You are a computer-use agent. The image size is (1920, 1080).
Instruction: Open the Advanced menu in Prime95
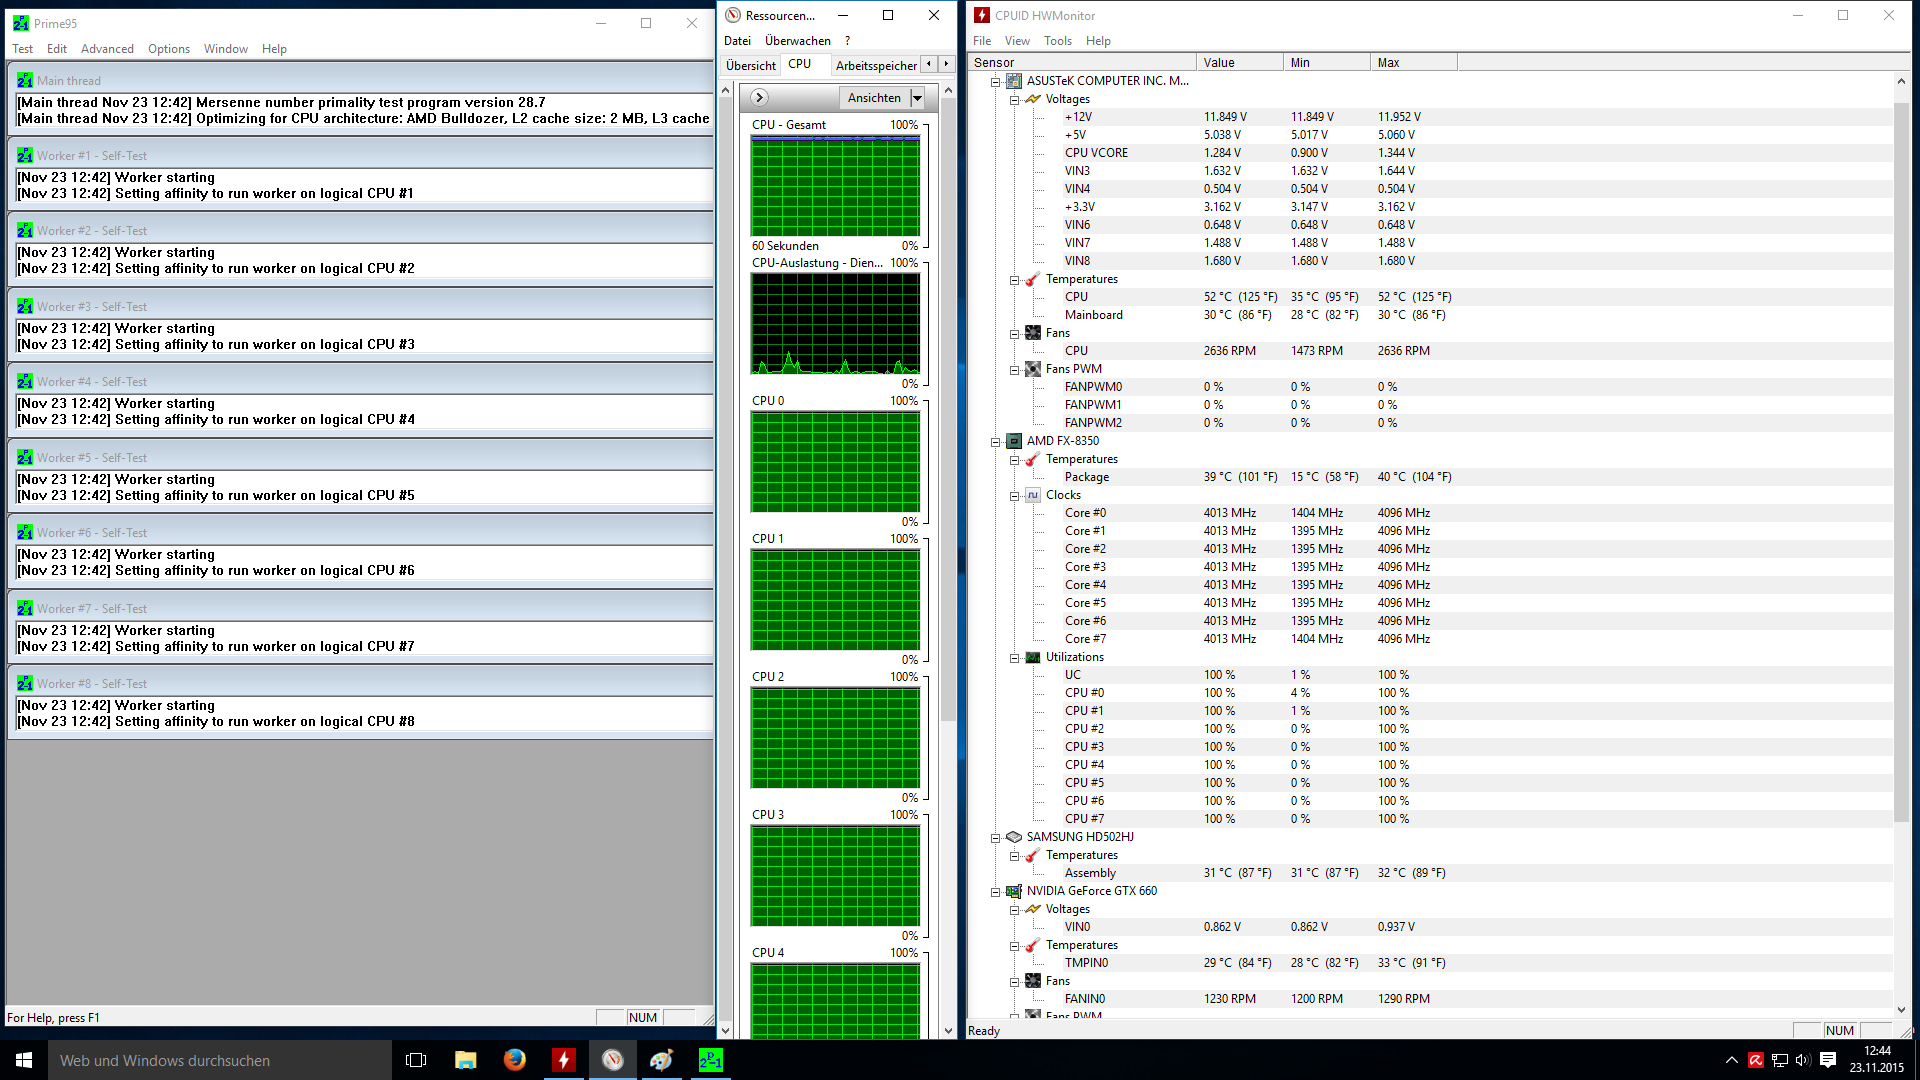click(107, 49)
